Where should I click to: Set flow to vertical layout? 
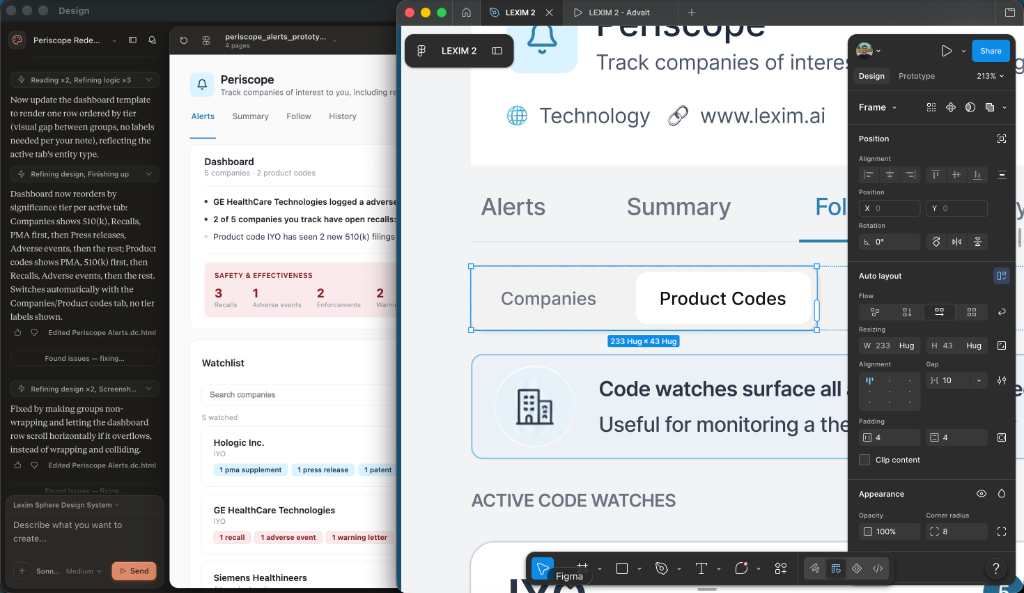[x=906, y=312]
